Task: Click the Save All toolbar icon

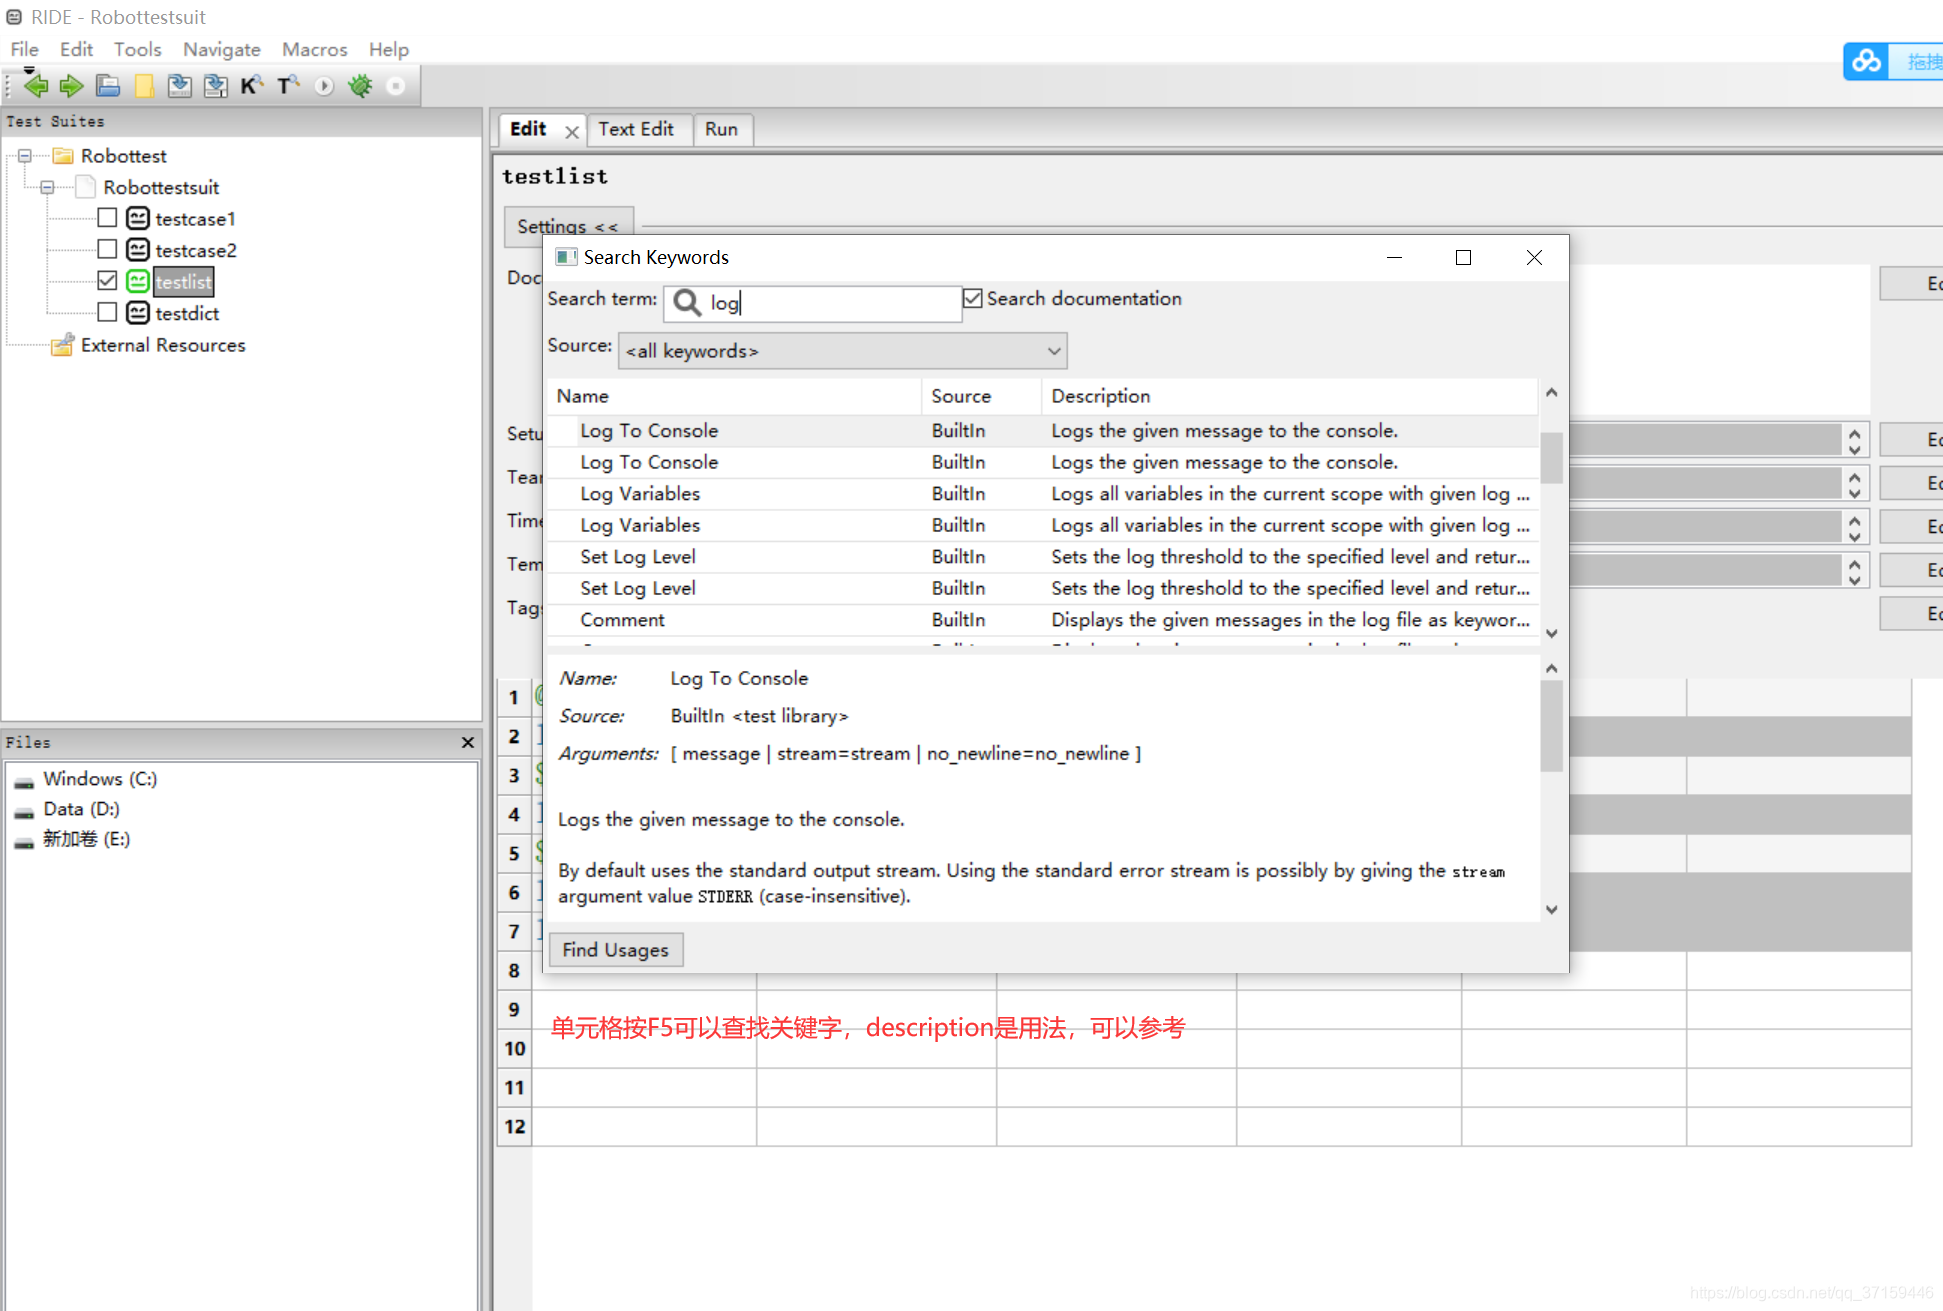Action: (215, 86)
